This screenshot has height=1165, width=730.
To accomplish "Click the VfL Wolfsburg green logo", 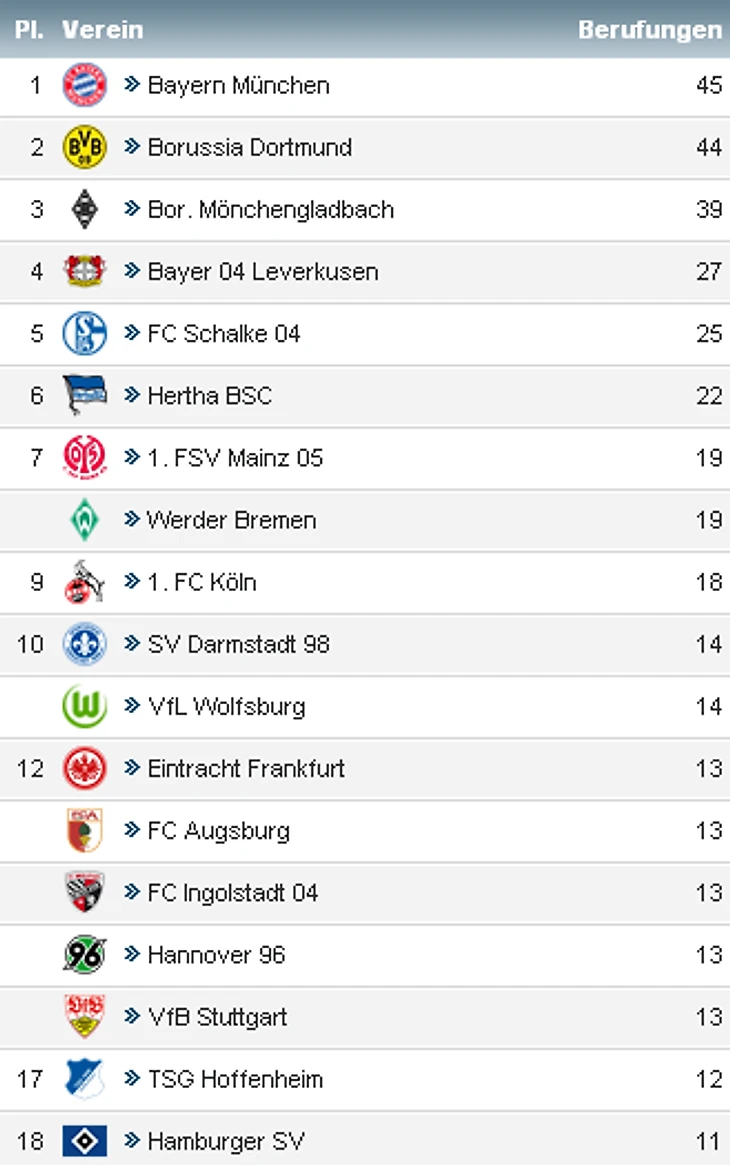I will [85, 706].
